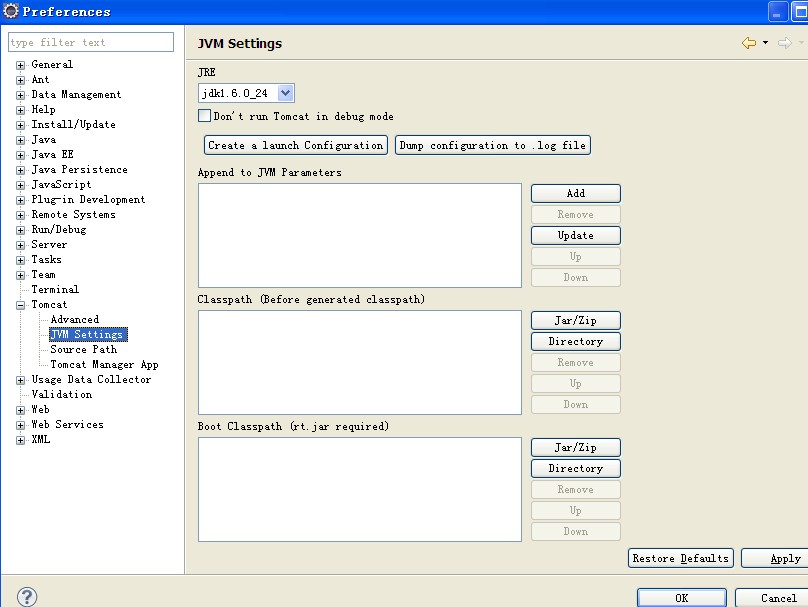Confirm with the OK button

coord(682,598)
